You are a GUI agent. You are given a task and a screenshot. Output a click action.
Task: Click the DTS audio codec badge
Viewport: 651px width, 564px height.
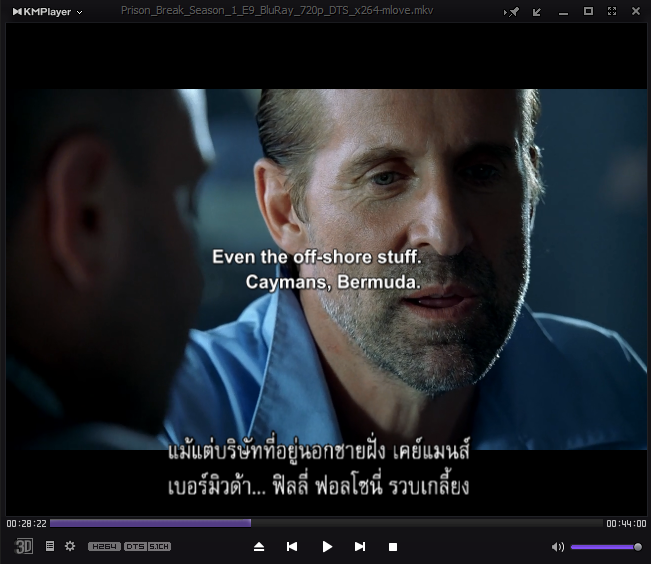135,547
